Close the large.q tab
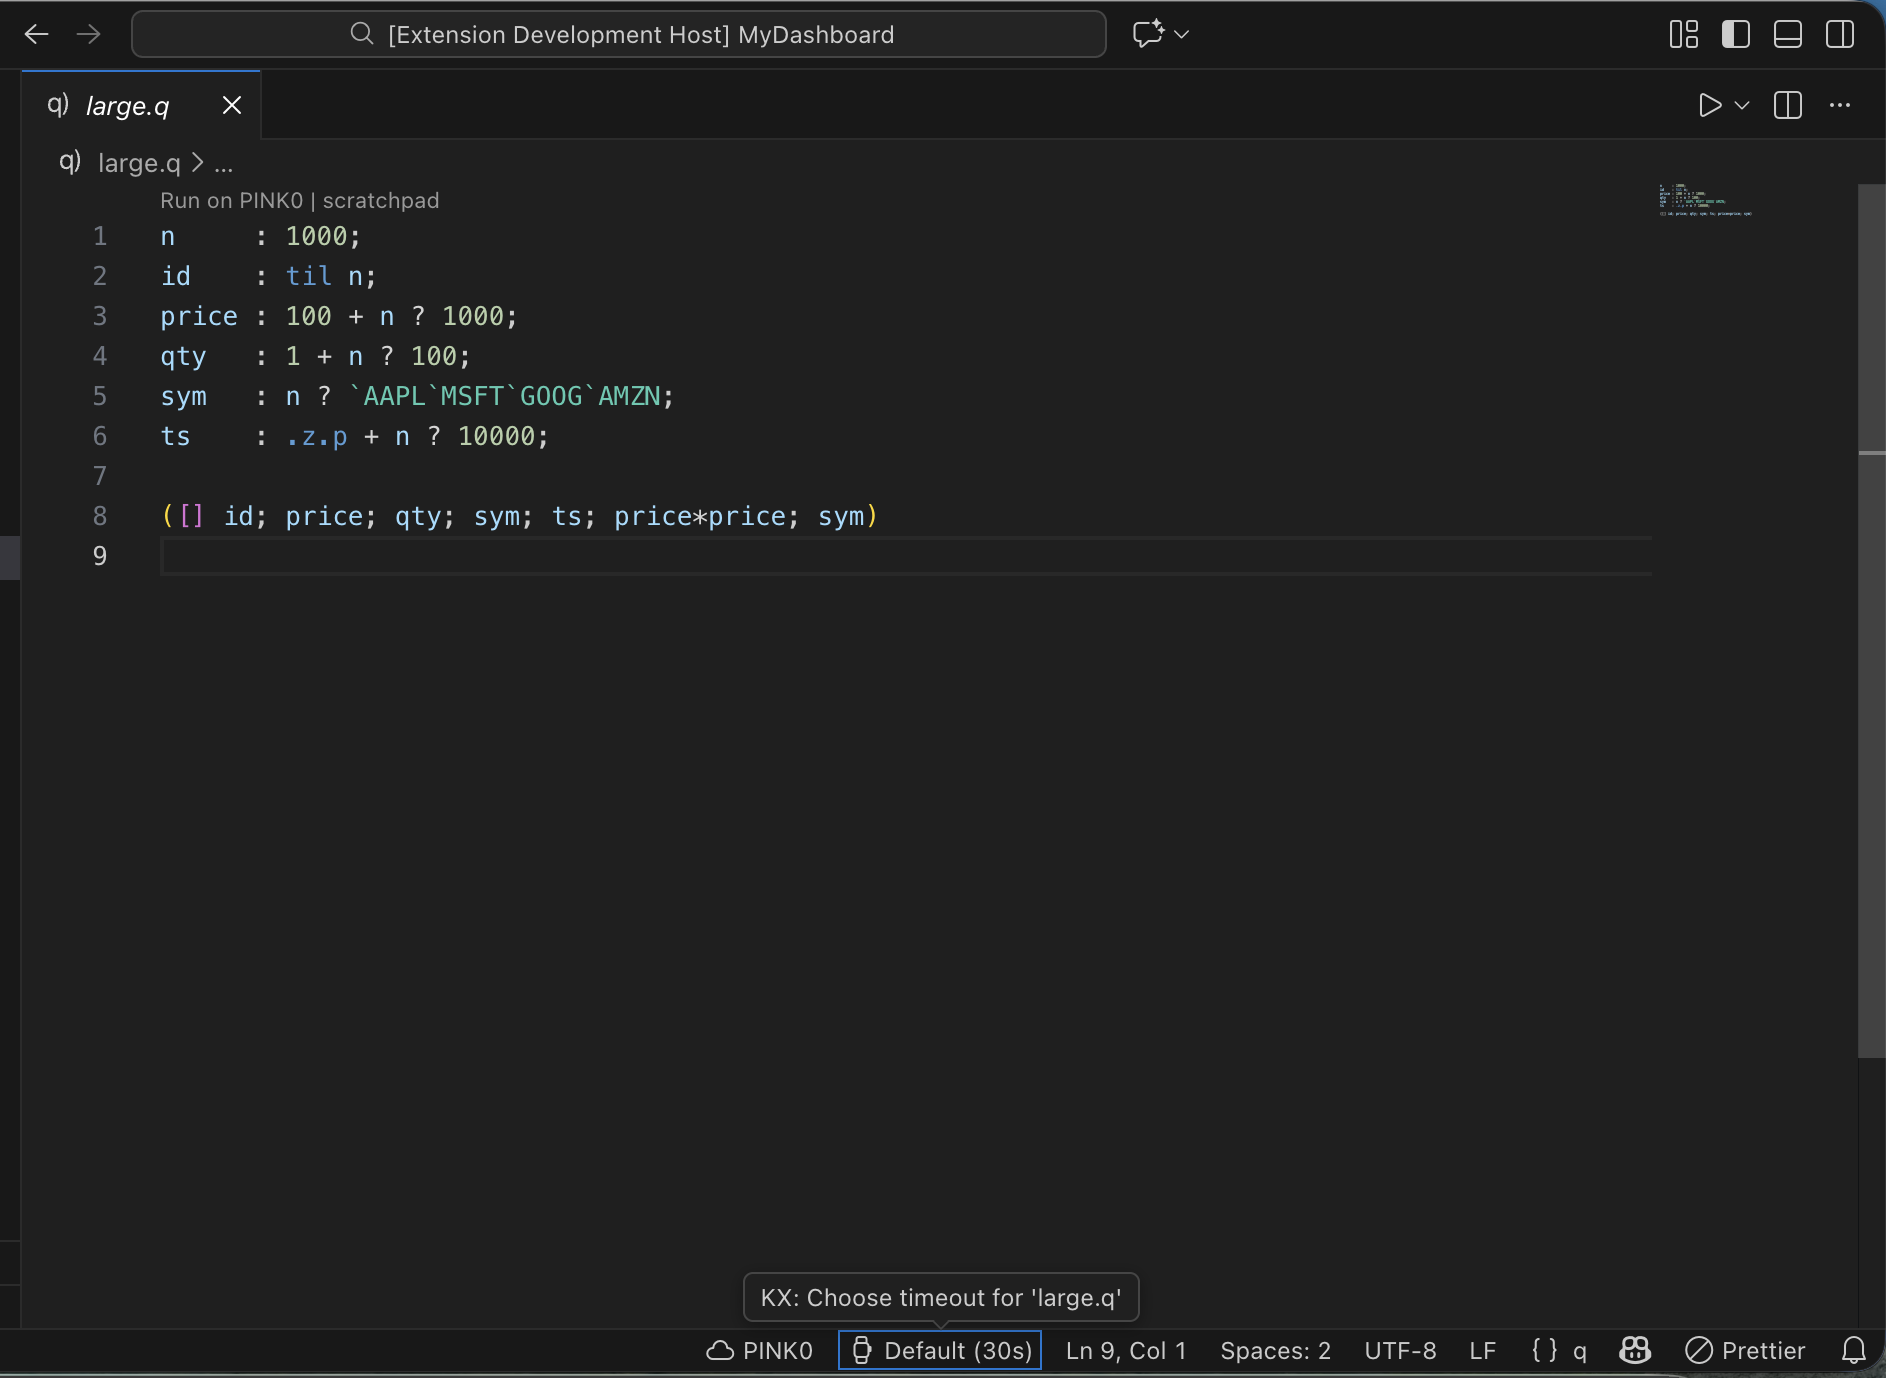The width and height of the screenshot is (1886, 1378). [232, 105]
